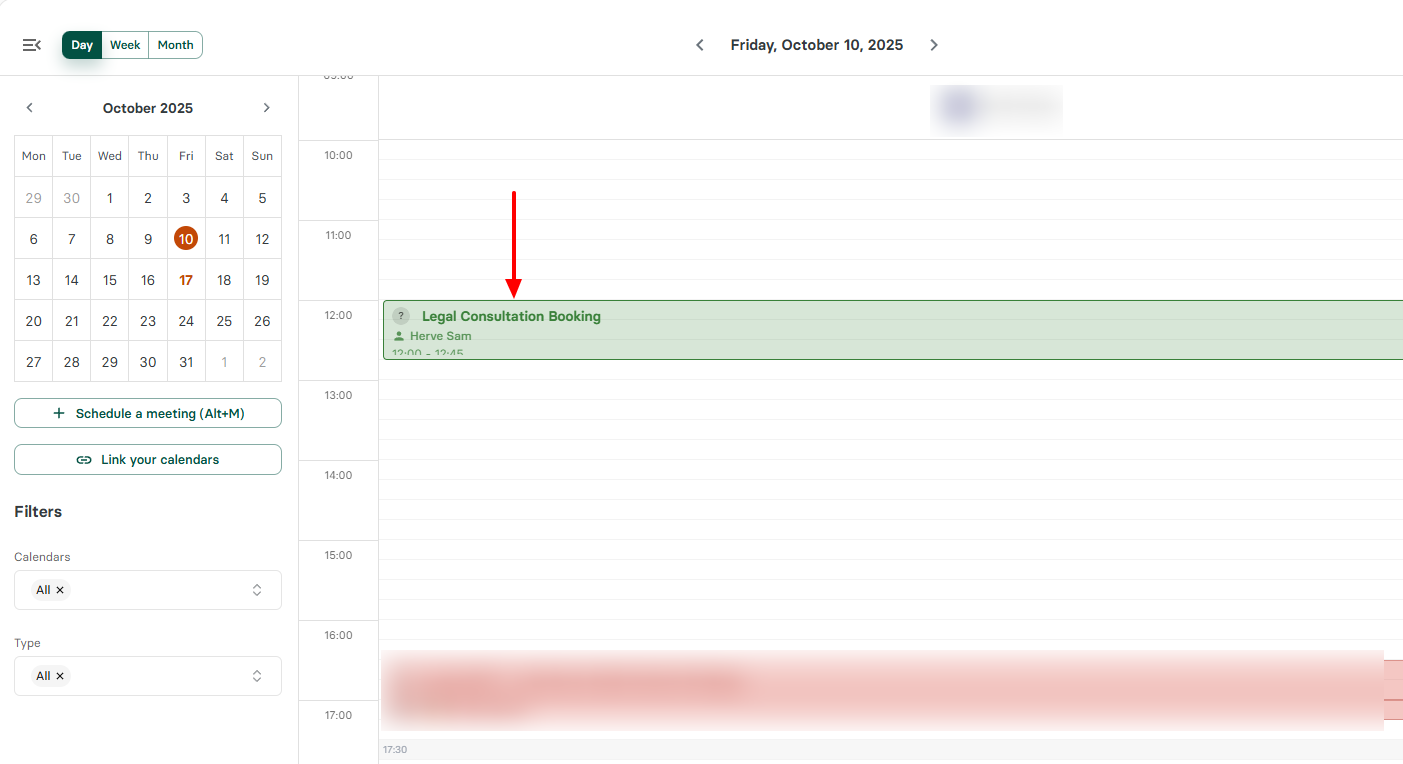Switch to Day view
The width and height of the screenshot is (1403, 764).
(82, 45)
